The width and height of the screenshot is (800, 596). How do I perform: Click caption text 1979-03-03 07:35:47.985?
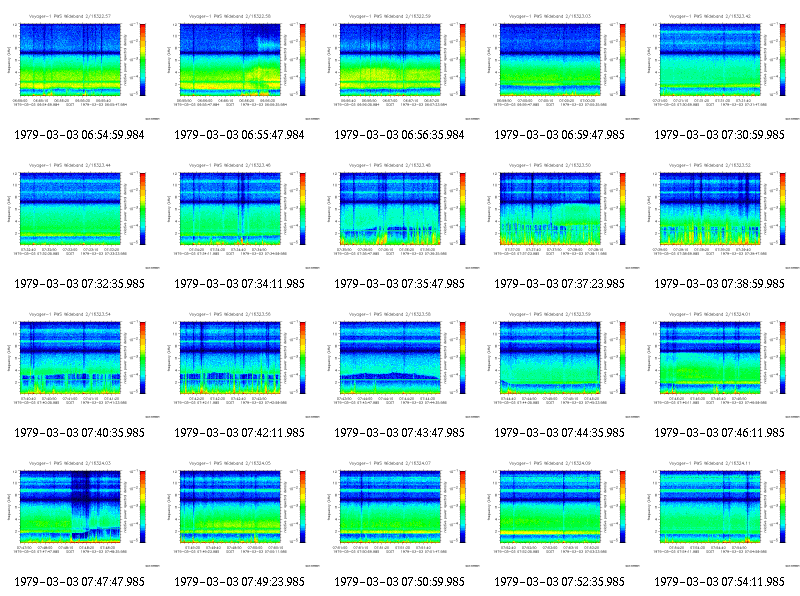point(399,284)
